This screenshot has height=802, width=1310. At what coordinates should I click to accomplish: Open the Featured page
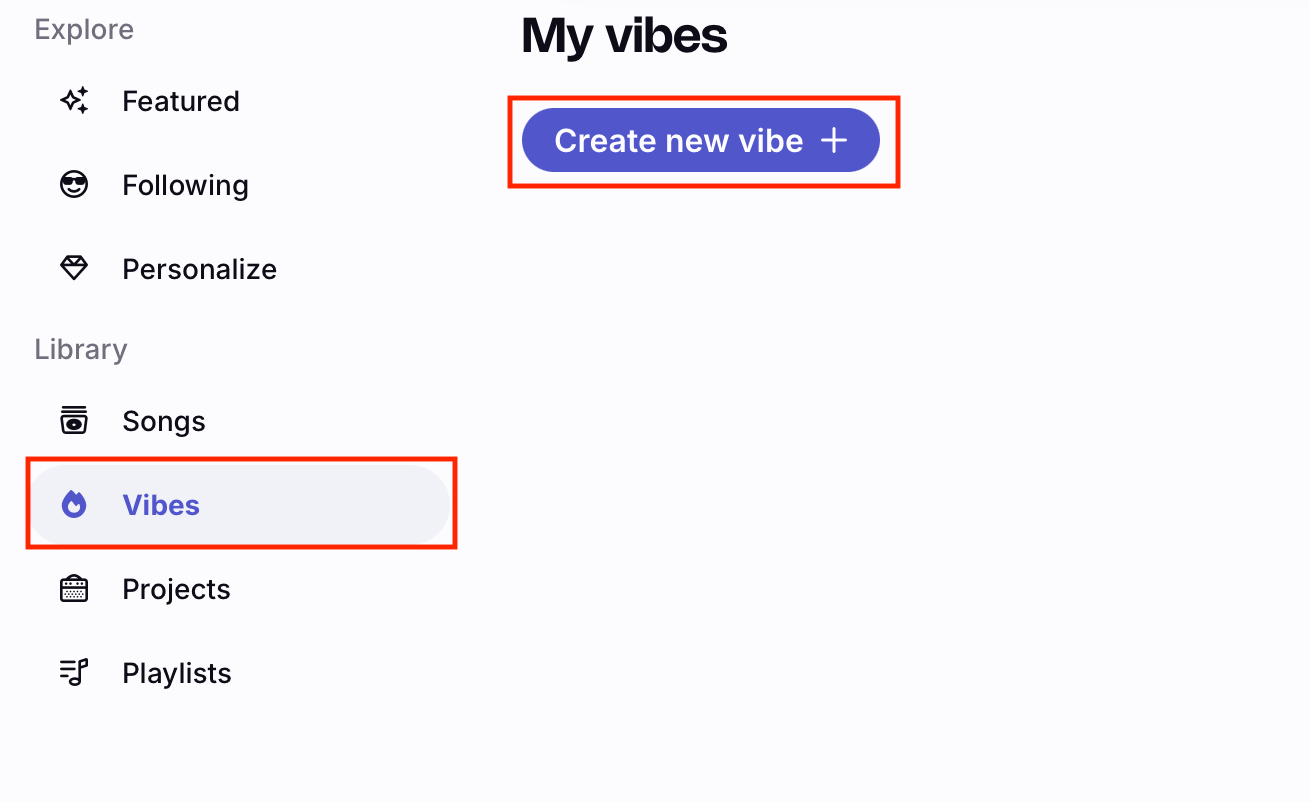click(x=180, y=101)
